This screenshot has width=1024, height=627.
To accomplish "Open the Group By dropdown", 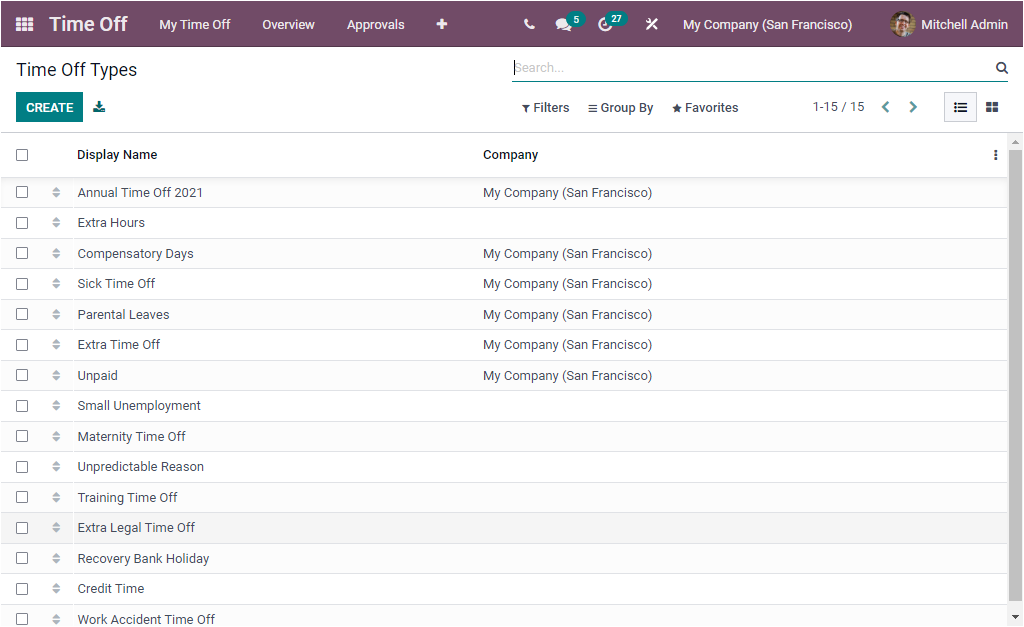I will [x=620, y=107].
